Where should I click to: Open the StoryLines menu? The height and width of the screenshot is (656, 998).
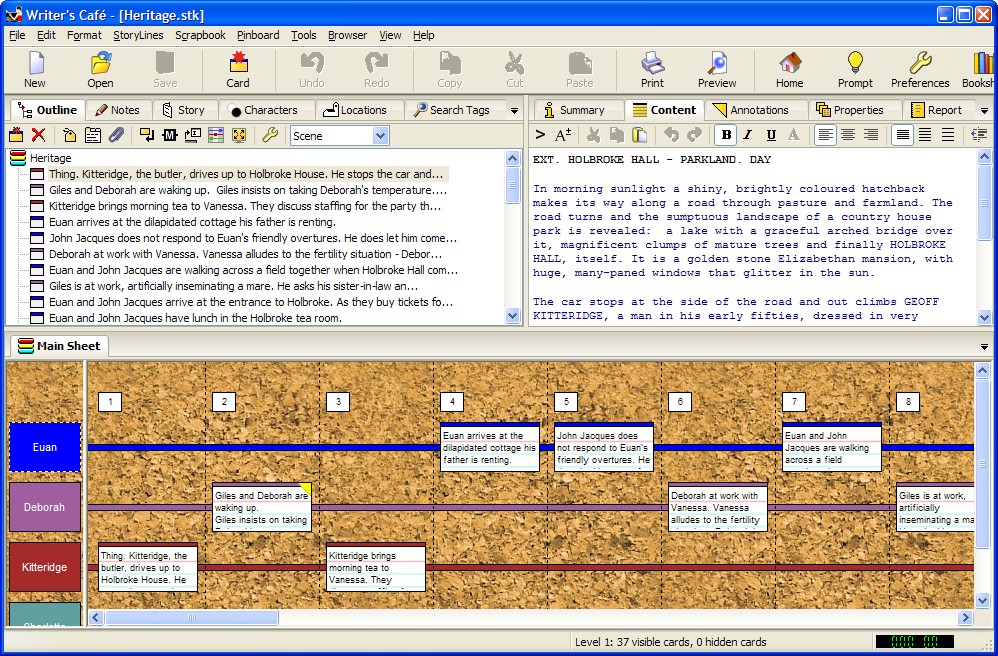pos(138,35)
